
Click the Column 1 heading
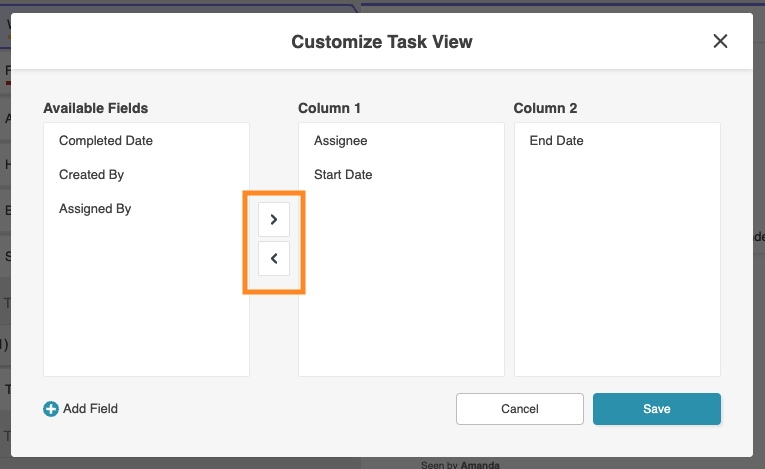click(x=327, y=108)
